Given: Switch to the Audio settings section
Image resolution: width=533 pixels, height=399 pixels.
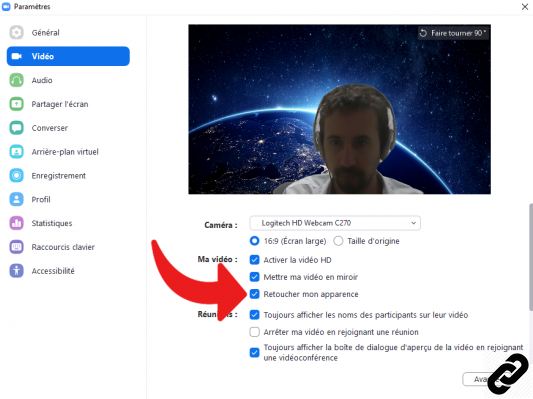Looking at the screenshot, I should pos(68,80).
